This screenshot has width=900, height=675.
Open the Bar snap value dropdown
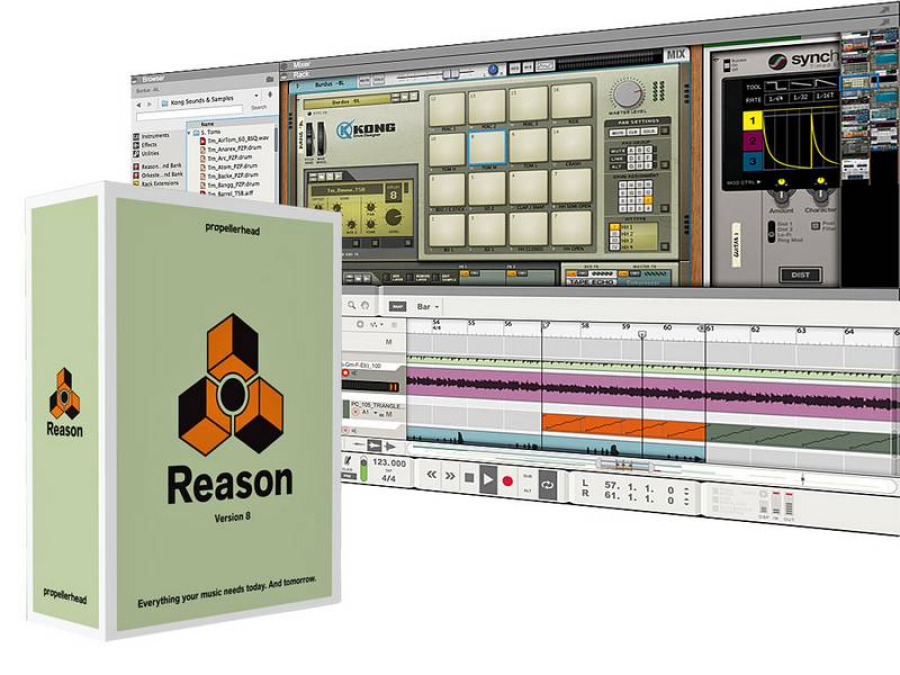(428, 307)
